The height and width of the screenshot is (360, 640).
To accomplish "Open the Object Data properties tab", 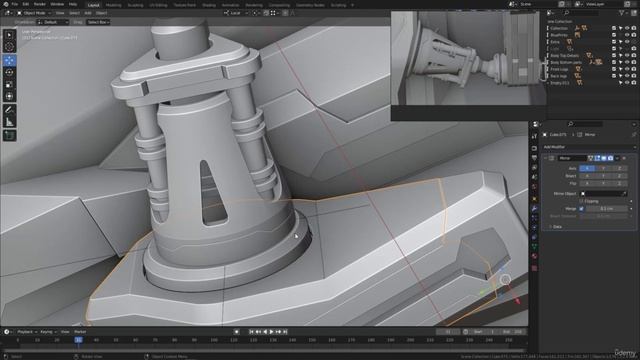I will click(534, 247).
